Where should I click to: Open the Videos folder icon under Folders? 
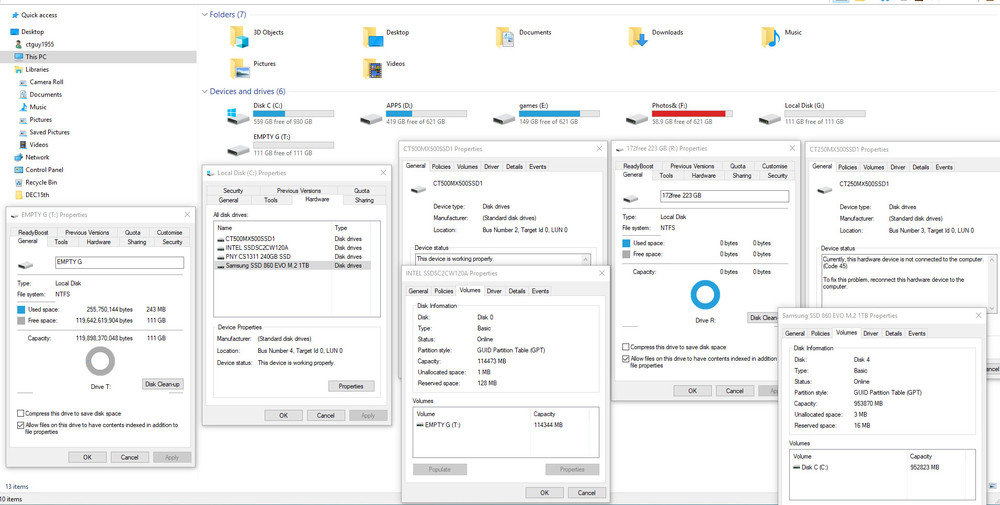[372, 68]
